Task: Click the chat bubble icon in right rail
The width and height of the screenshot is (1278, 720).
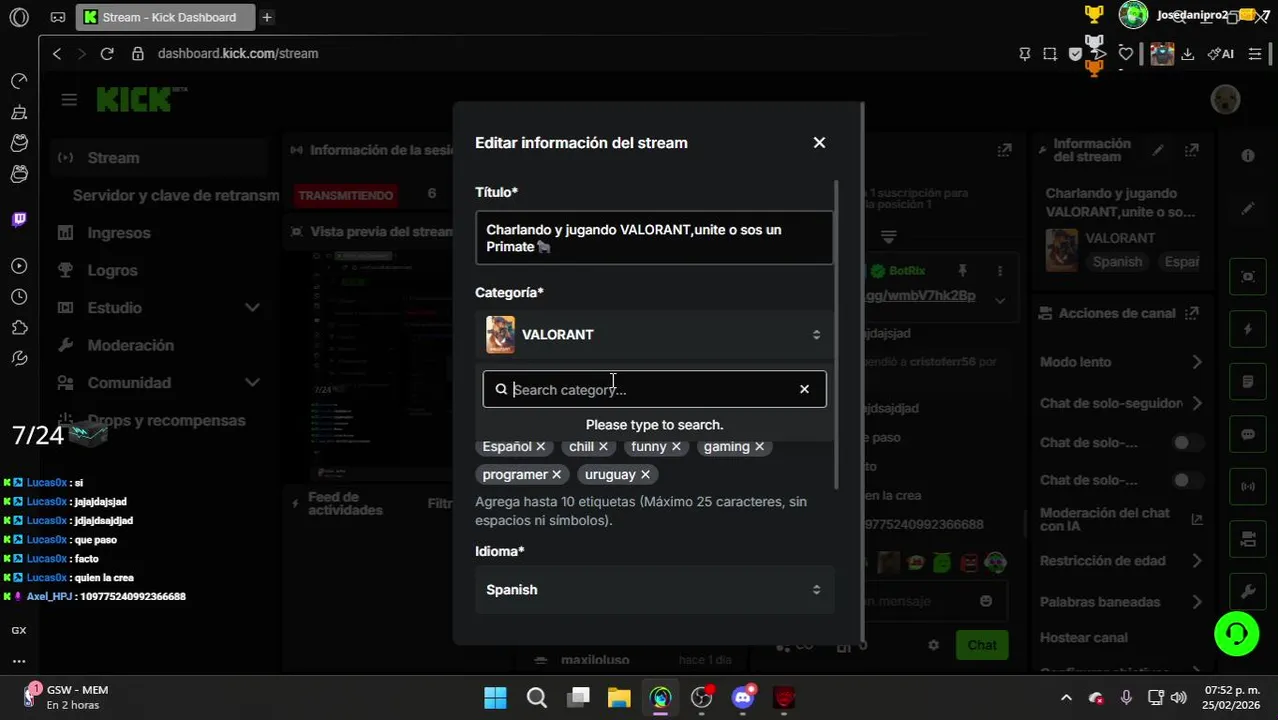Action: coord(1248,435)
